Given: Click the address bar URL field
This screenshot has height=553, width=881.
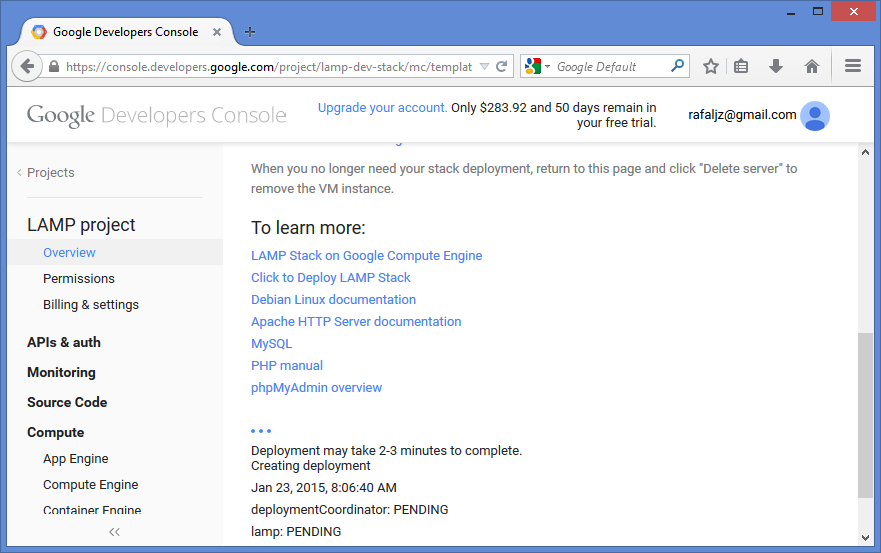Looking at the screenshot, I should (x=269, y=67).
